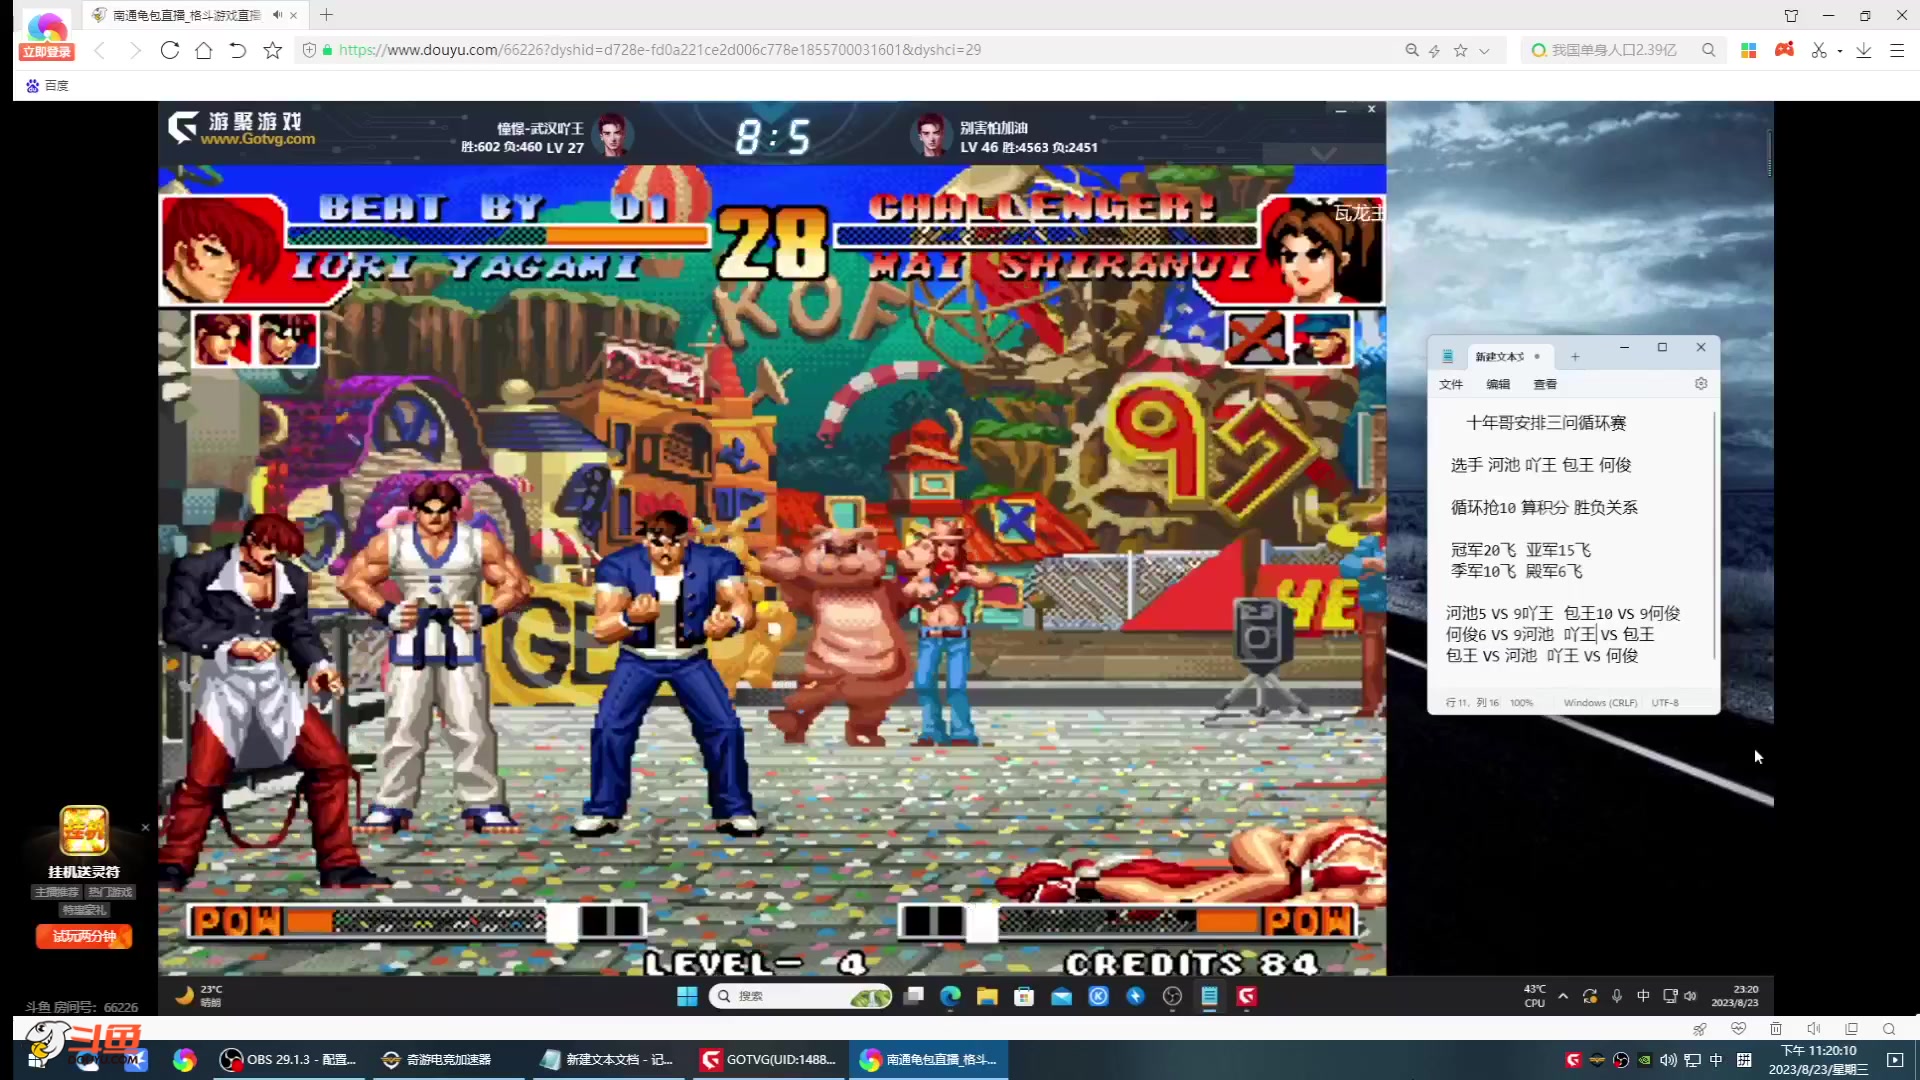
Task: Click the red GOTVG icon in system tray
Action: (x=1573, y=1060)
